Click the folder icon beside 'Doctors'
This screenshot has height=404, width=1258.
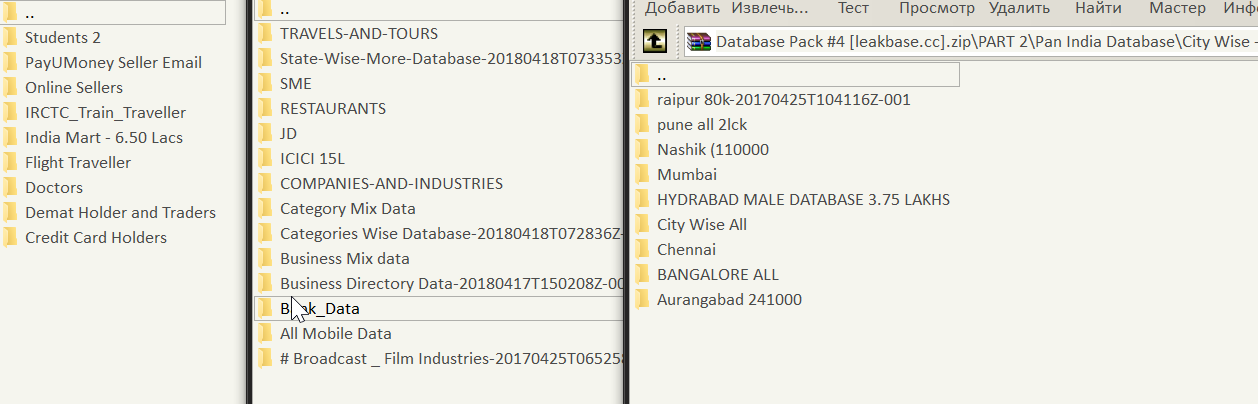10,188
